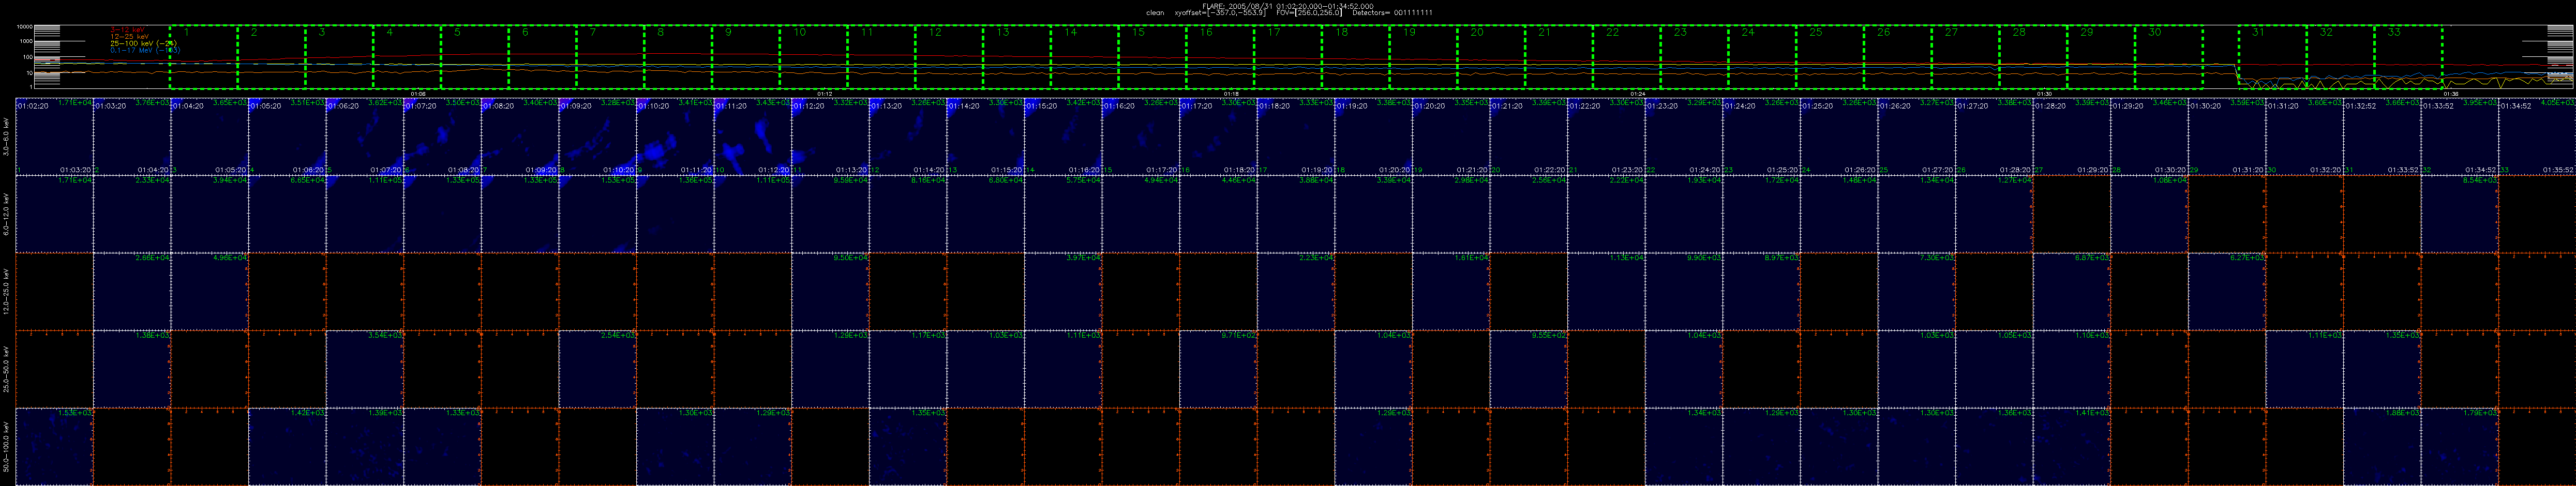2576x486 pixels.
Task: Open the 6.0-12.0 keV image labeled 6.65E+04
Action: point(288,214)
